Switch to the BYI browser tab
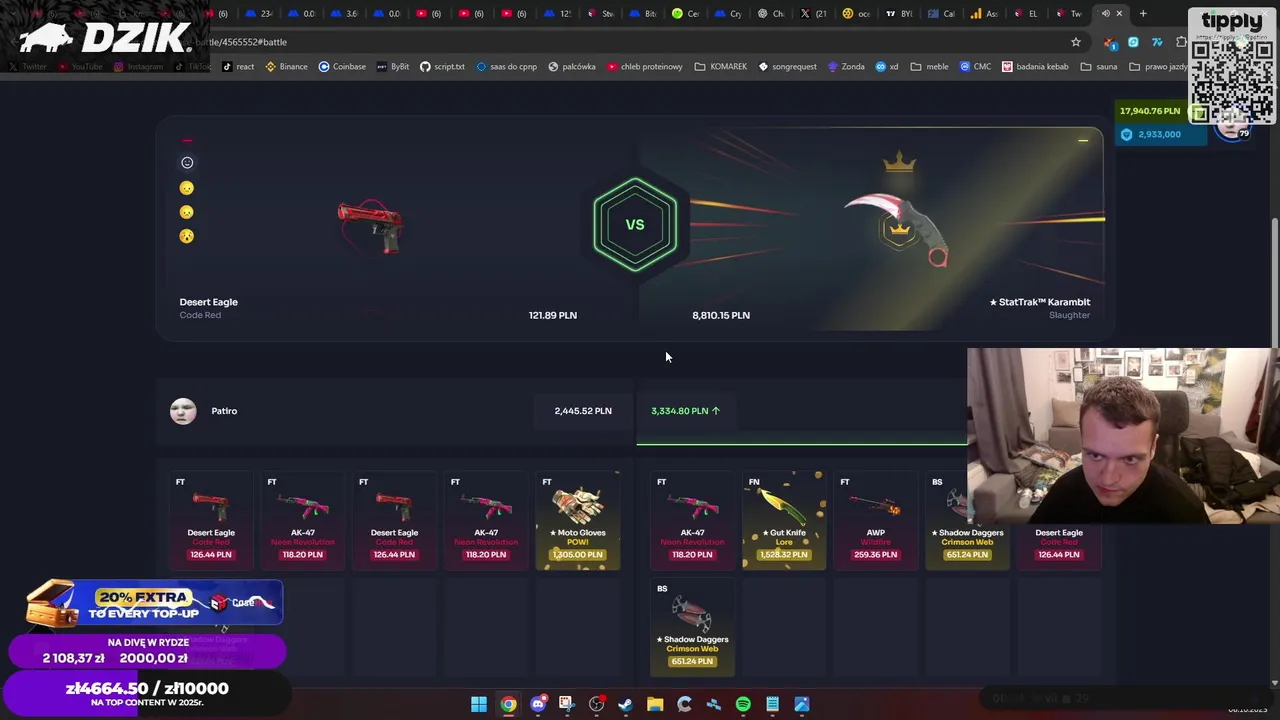This screenshot has width=1280, height=720. [898, 13]
